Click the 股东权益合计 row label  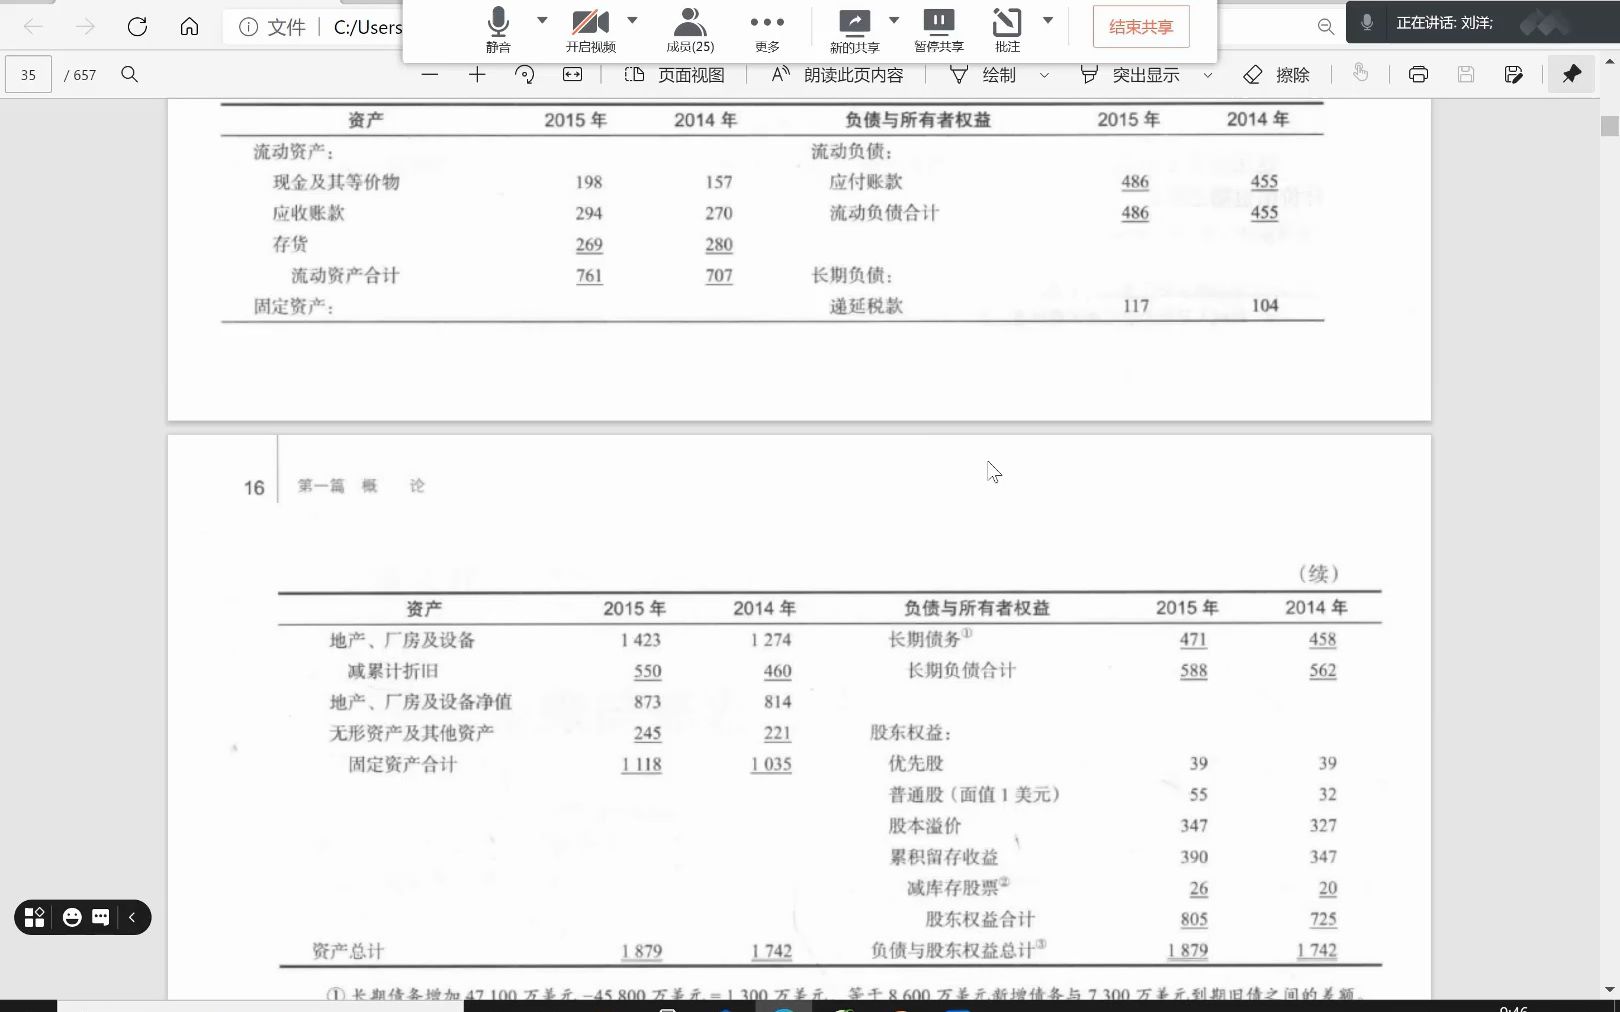[x=979, y=919]
